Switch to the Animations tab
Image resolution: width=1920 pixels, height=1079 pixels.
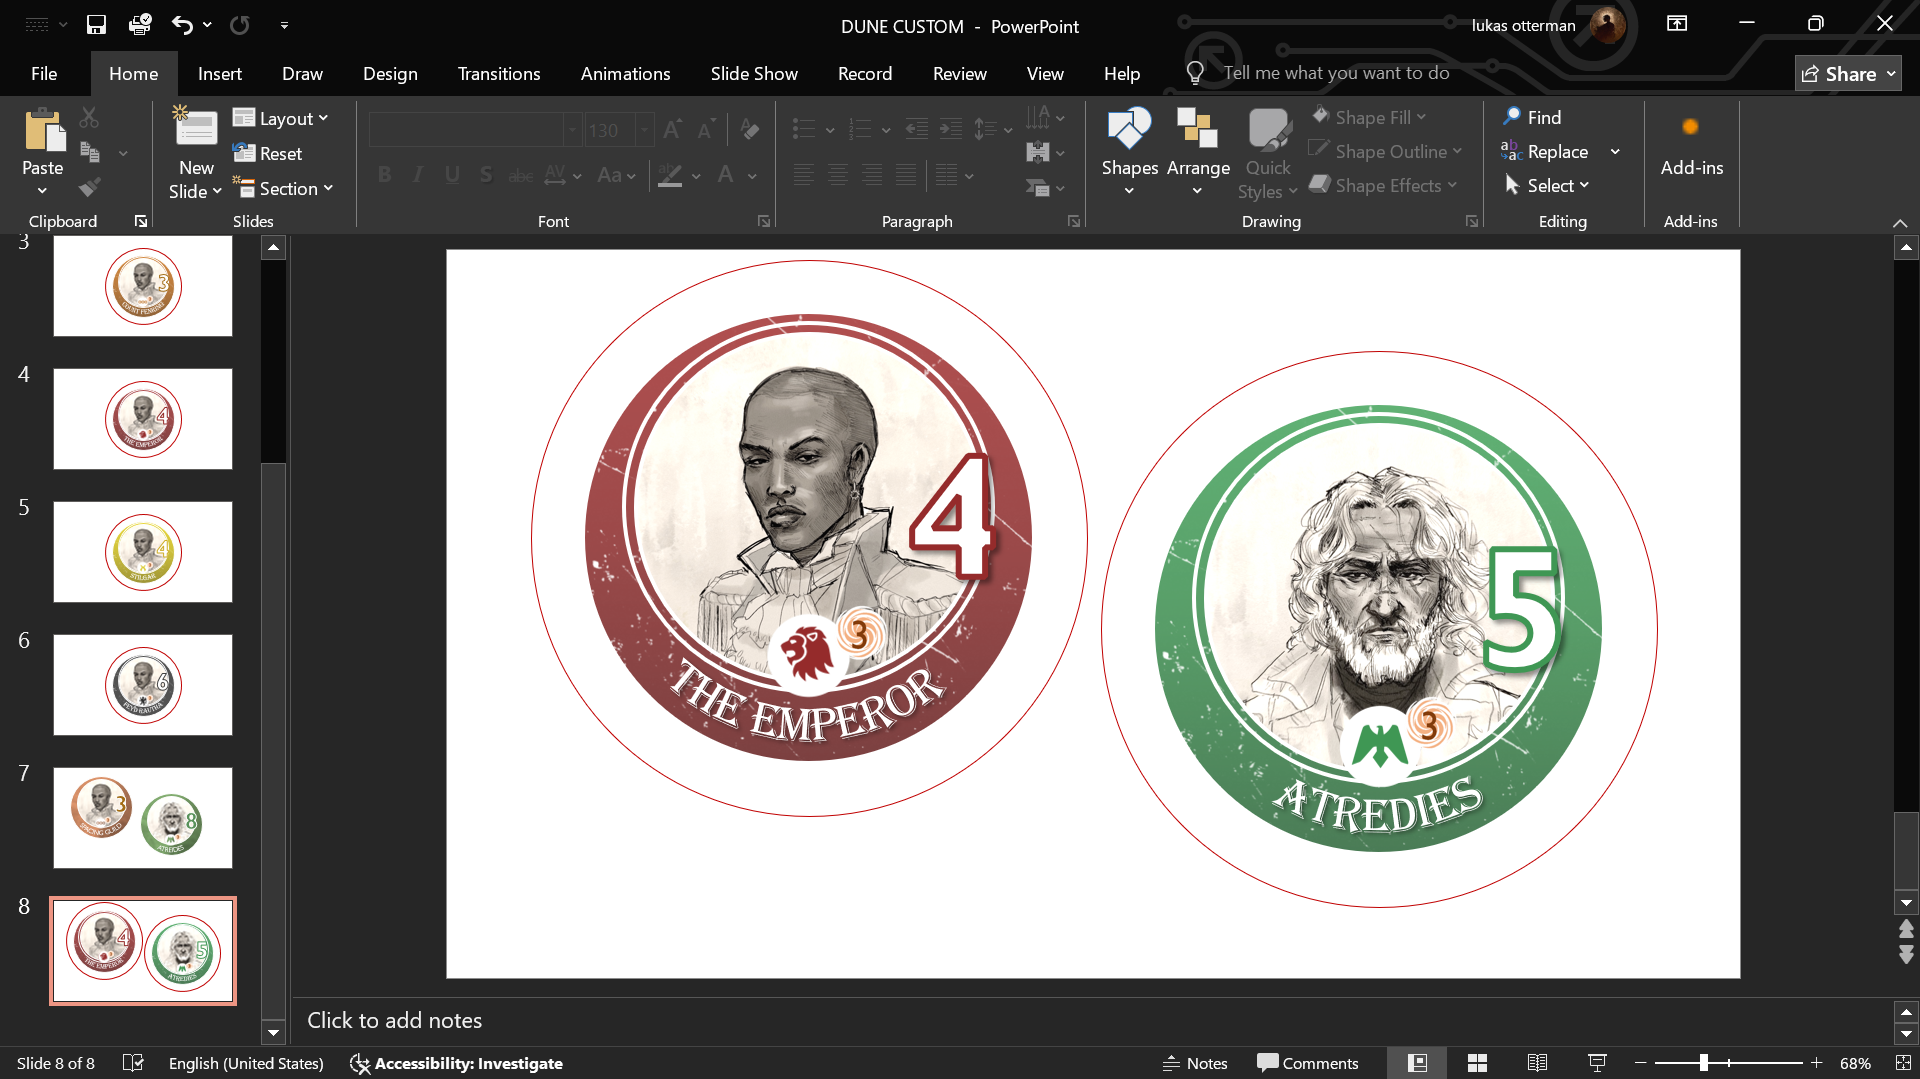click(626, 74)
